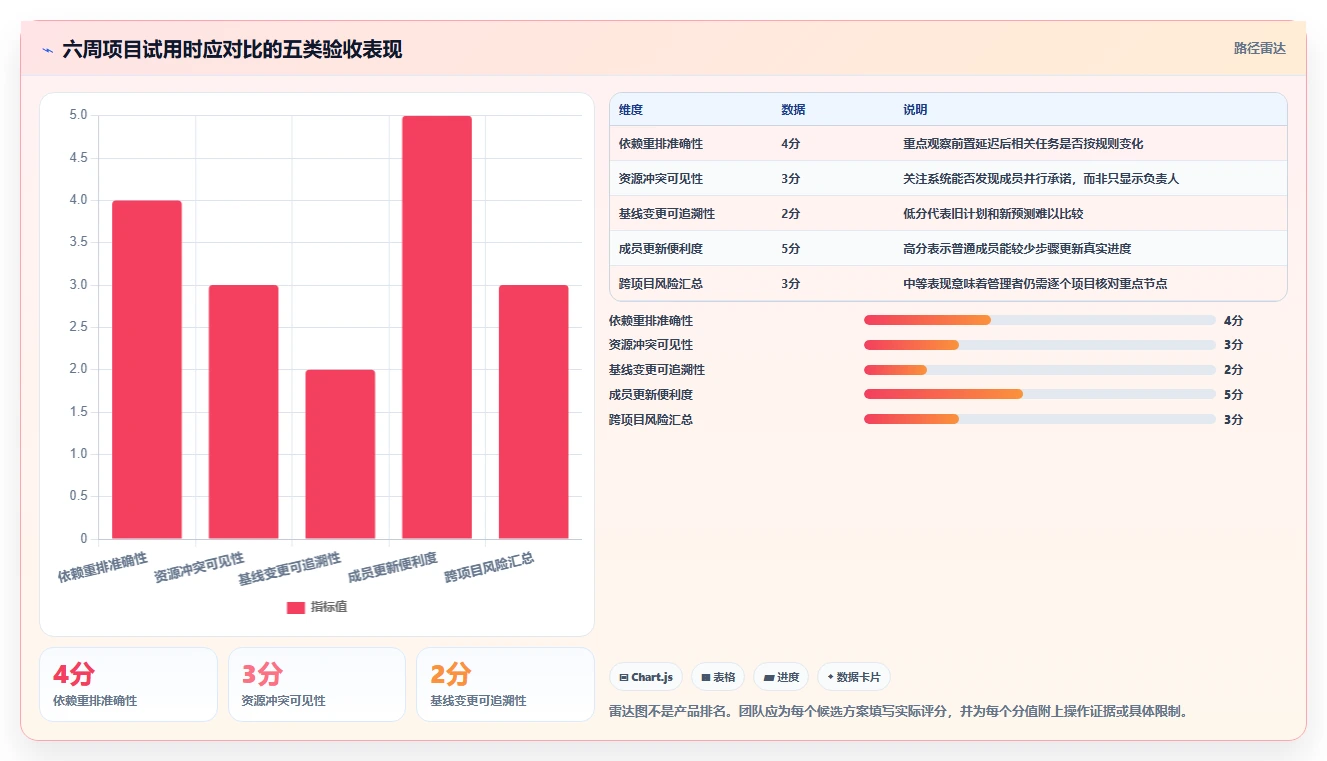This screenshot has width=1327, height=761.
Task: Click the description 低分代表旧计划和新预测难以比较
Action: click(993, 214)
